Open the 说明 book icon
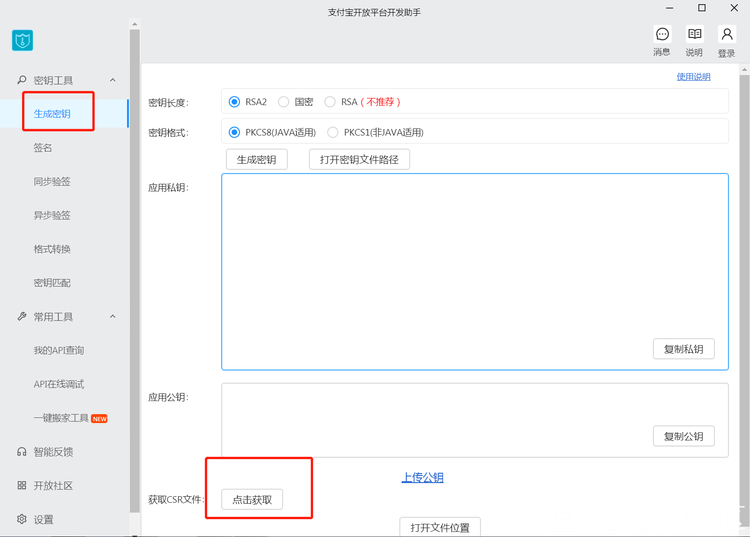Image resolution: width=750 pixels, height=537 pixels. pos(695,34)
